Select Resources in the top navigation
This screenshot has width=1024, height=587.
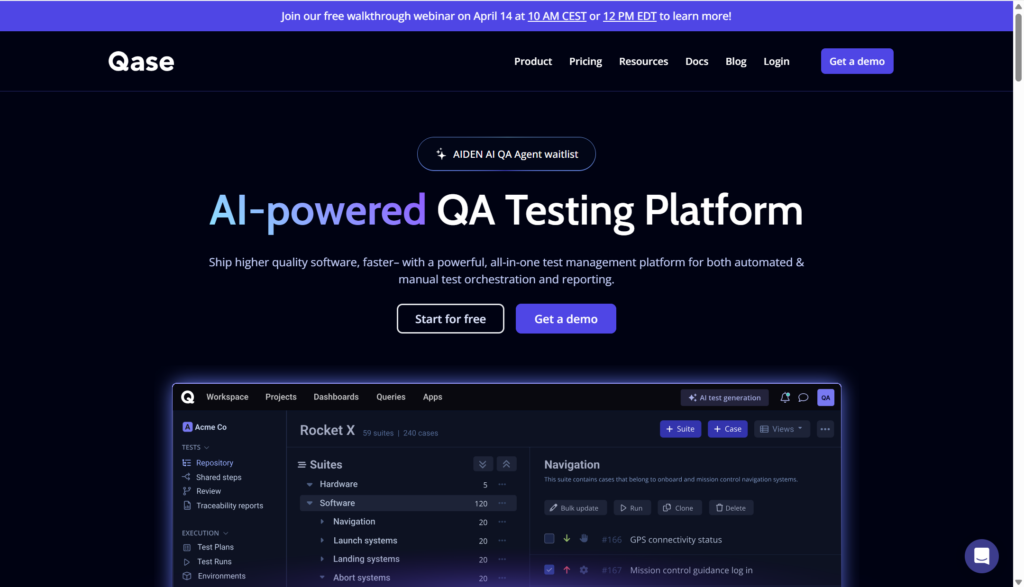[643, 62]
